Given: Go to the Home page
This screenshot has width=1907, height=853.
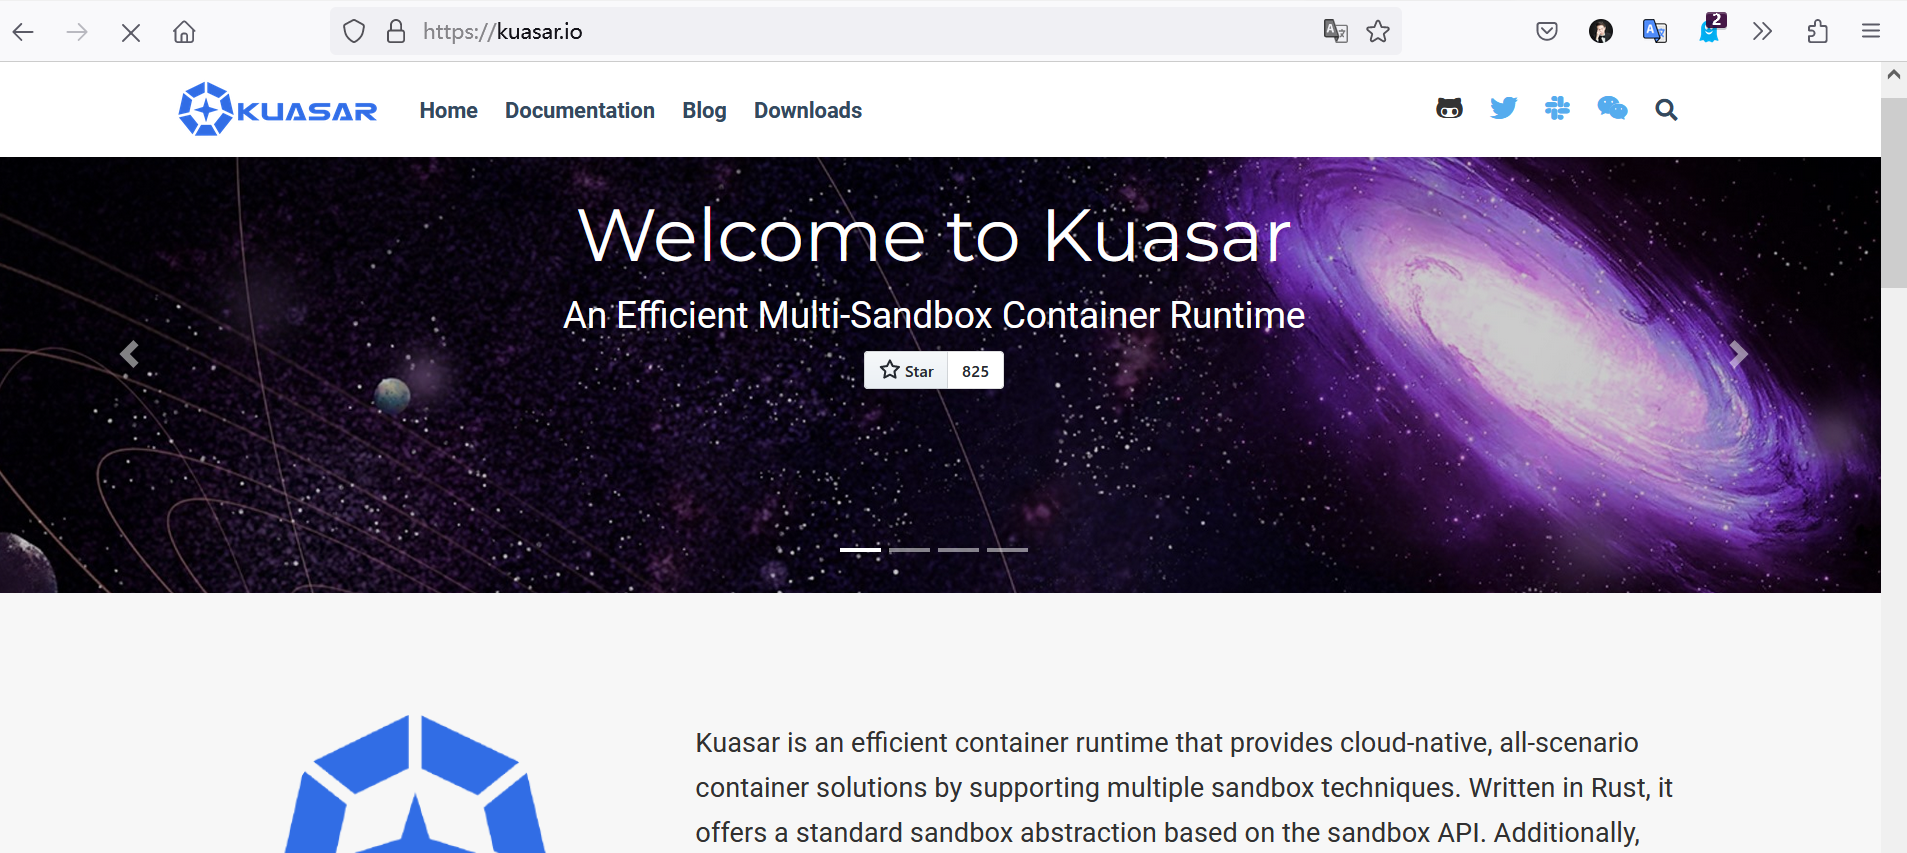Looking at the screenshot, I should [448, 110].
